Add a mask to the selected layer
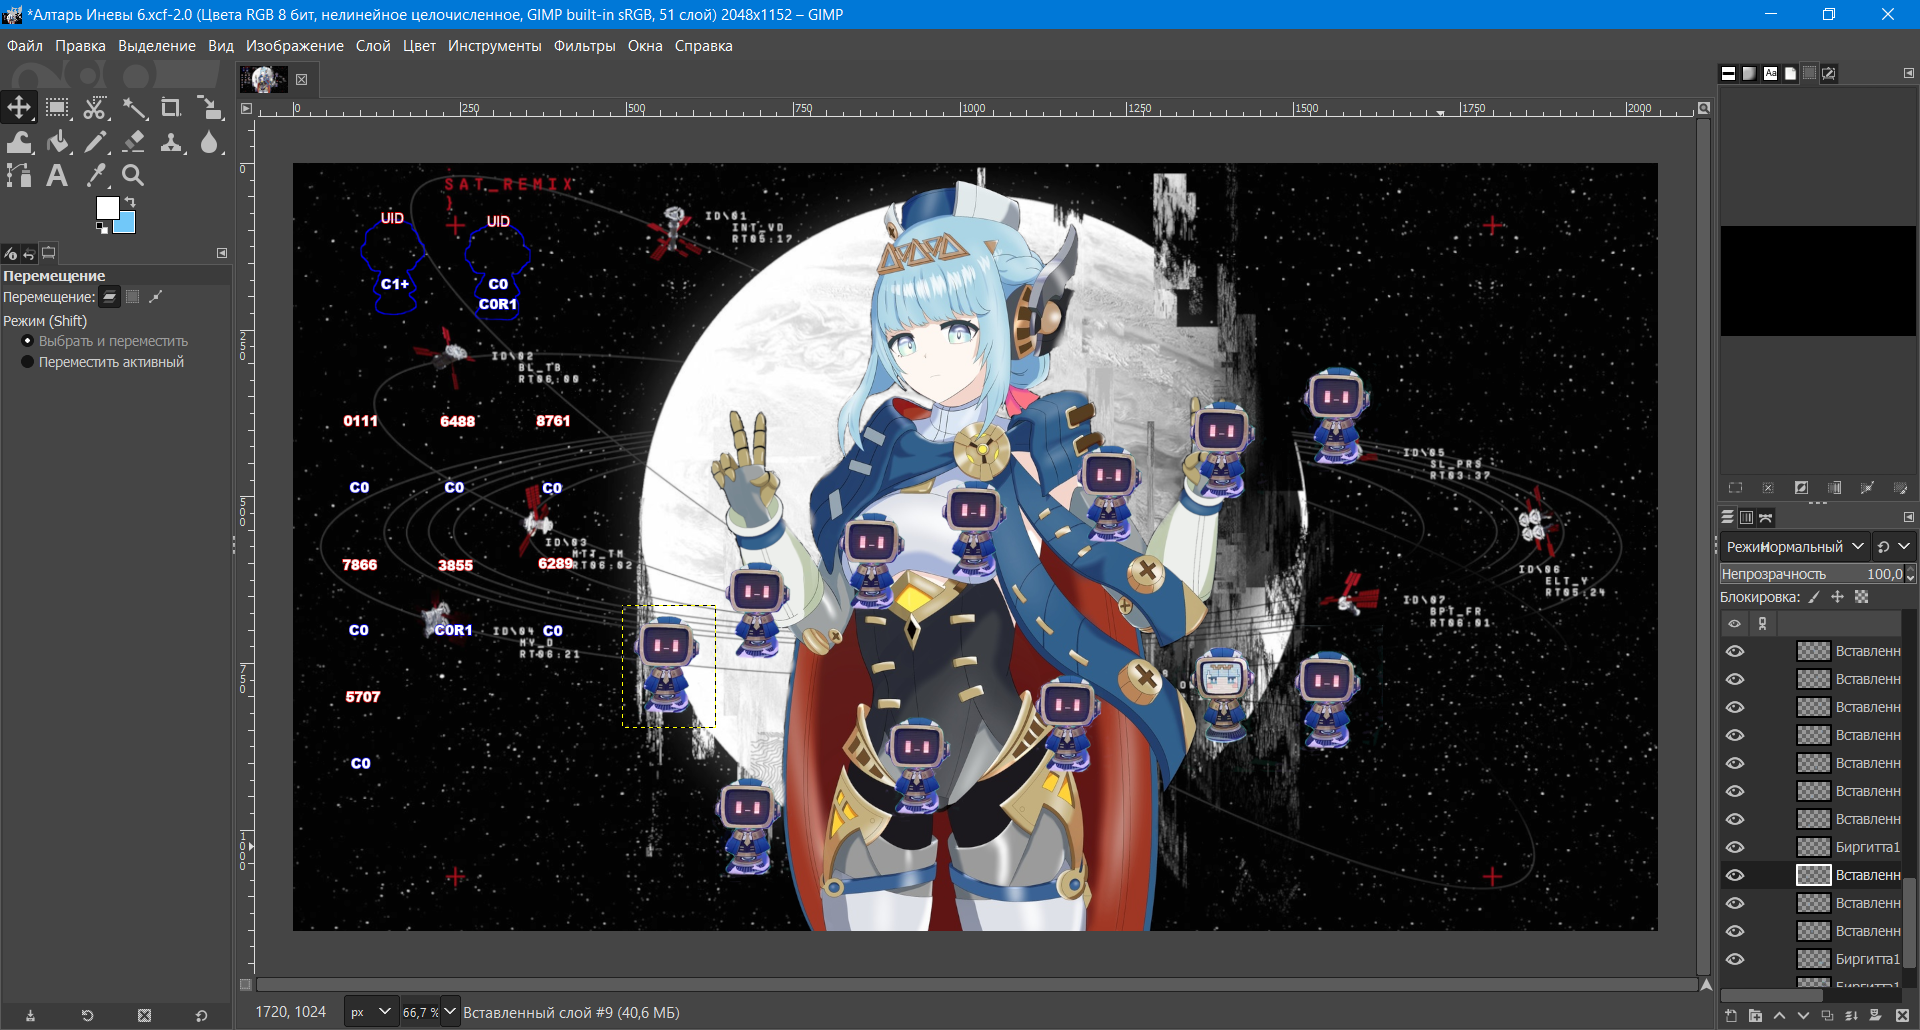This screenshot has width=1920, height=1030. (x=1875, y=1016)
